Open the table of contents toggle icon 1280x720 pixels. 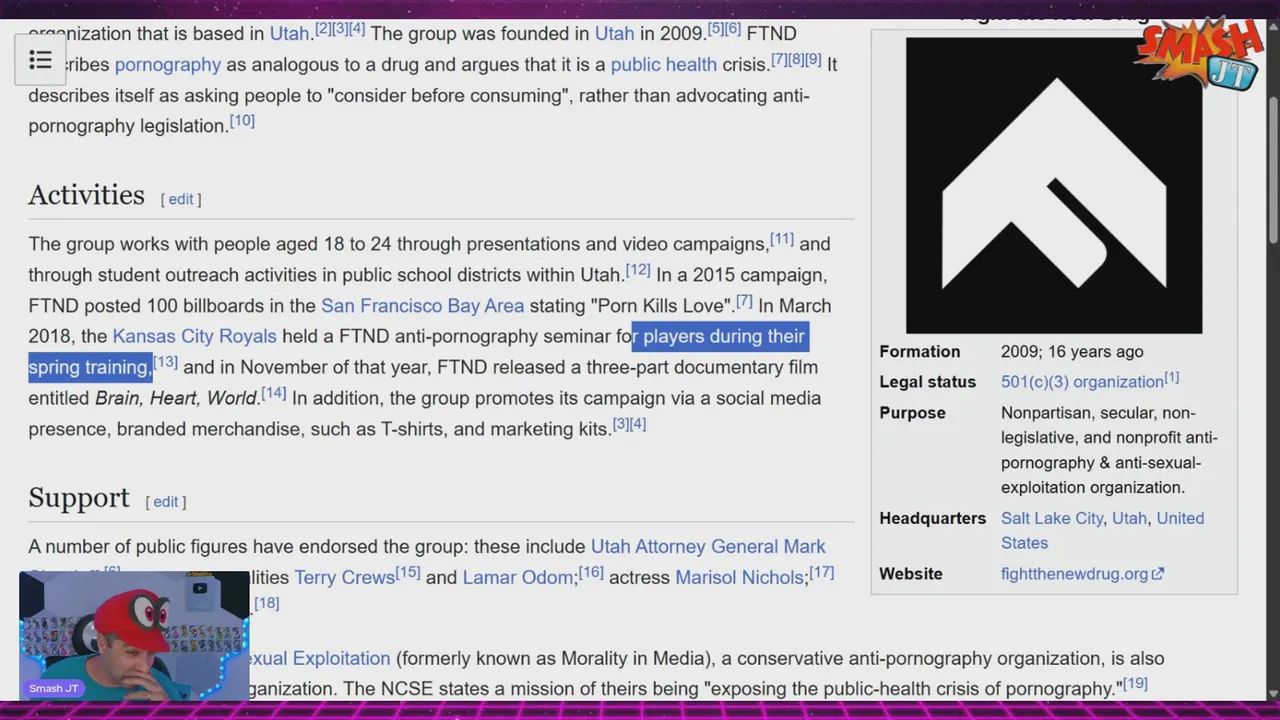(40, 60)
